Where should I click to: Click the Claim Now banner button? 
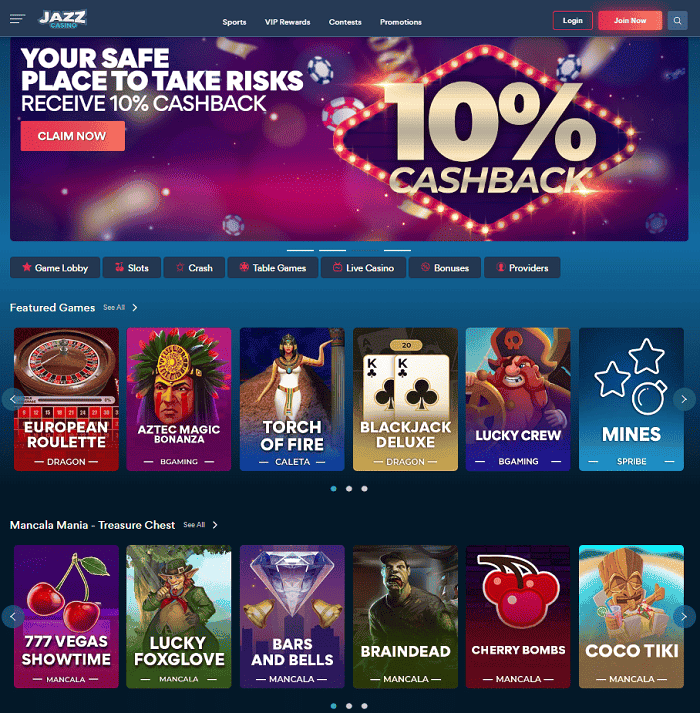click(x=73, y=136)
